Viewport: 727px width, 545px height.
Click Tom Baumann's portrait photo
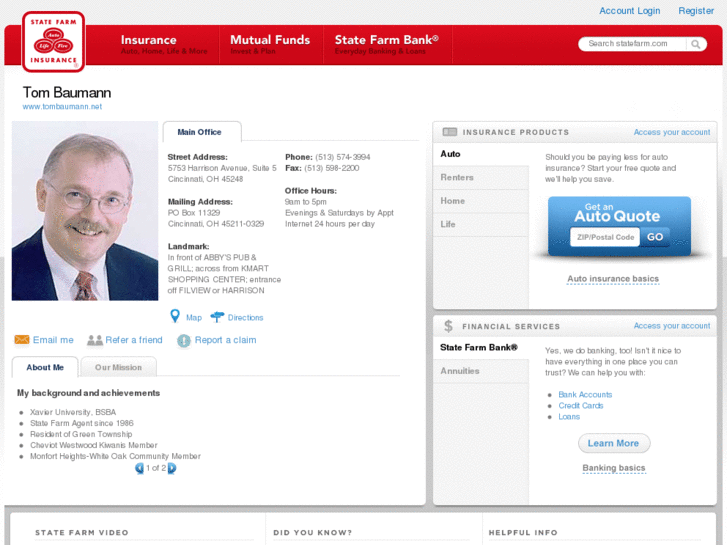point(85,211)
